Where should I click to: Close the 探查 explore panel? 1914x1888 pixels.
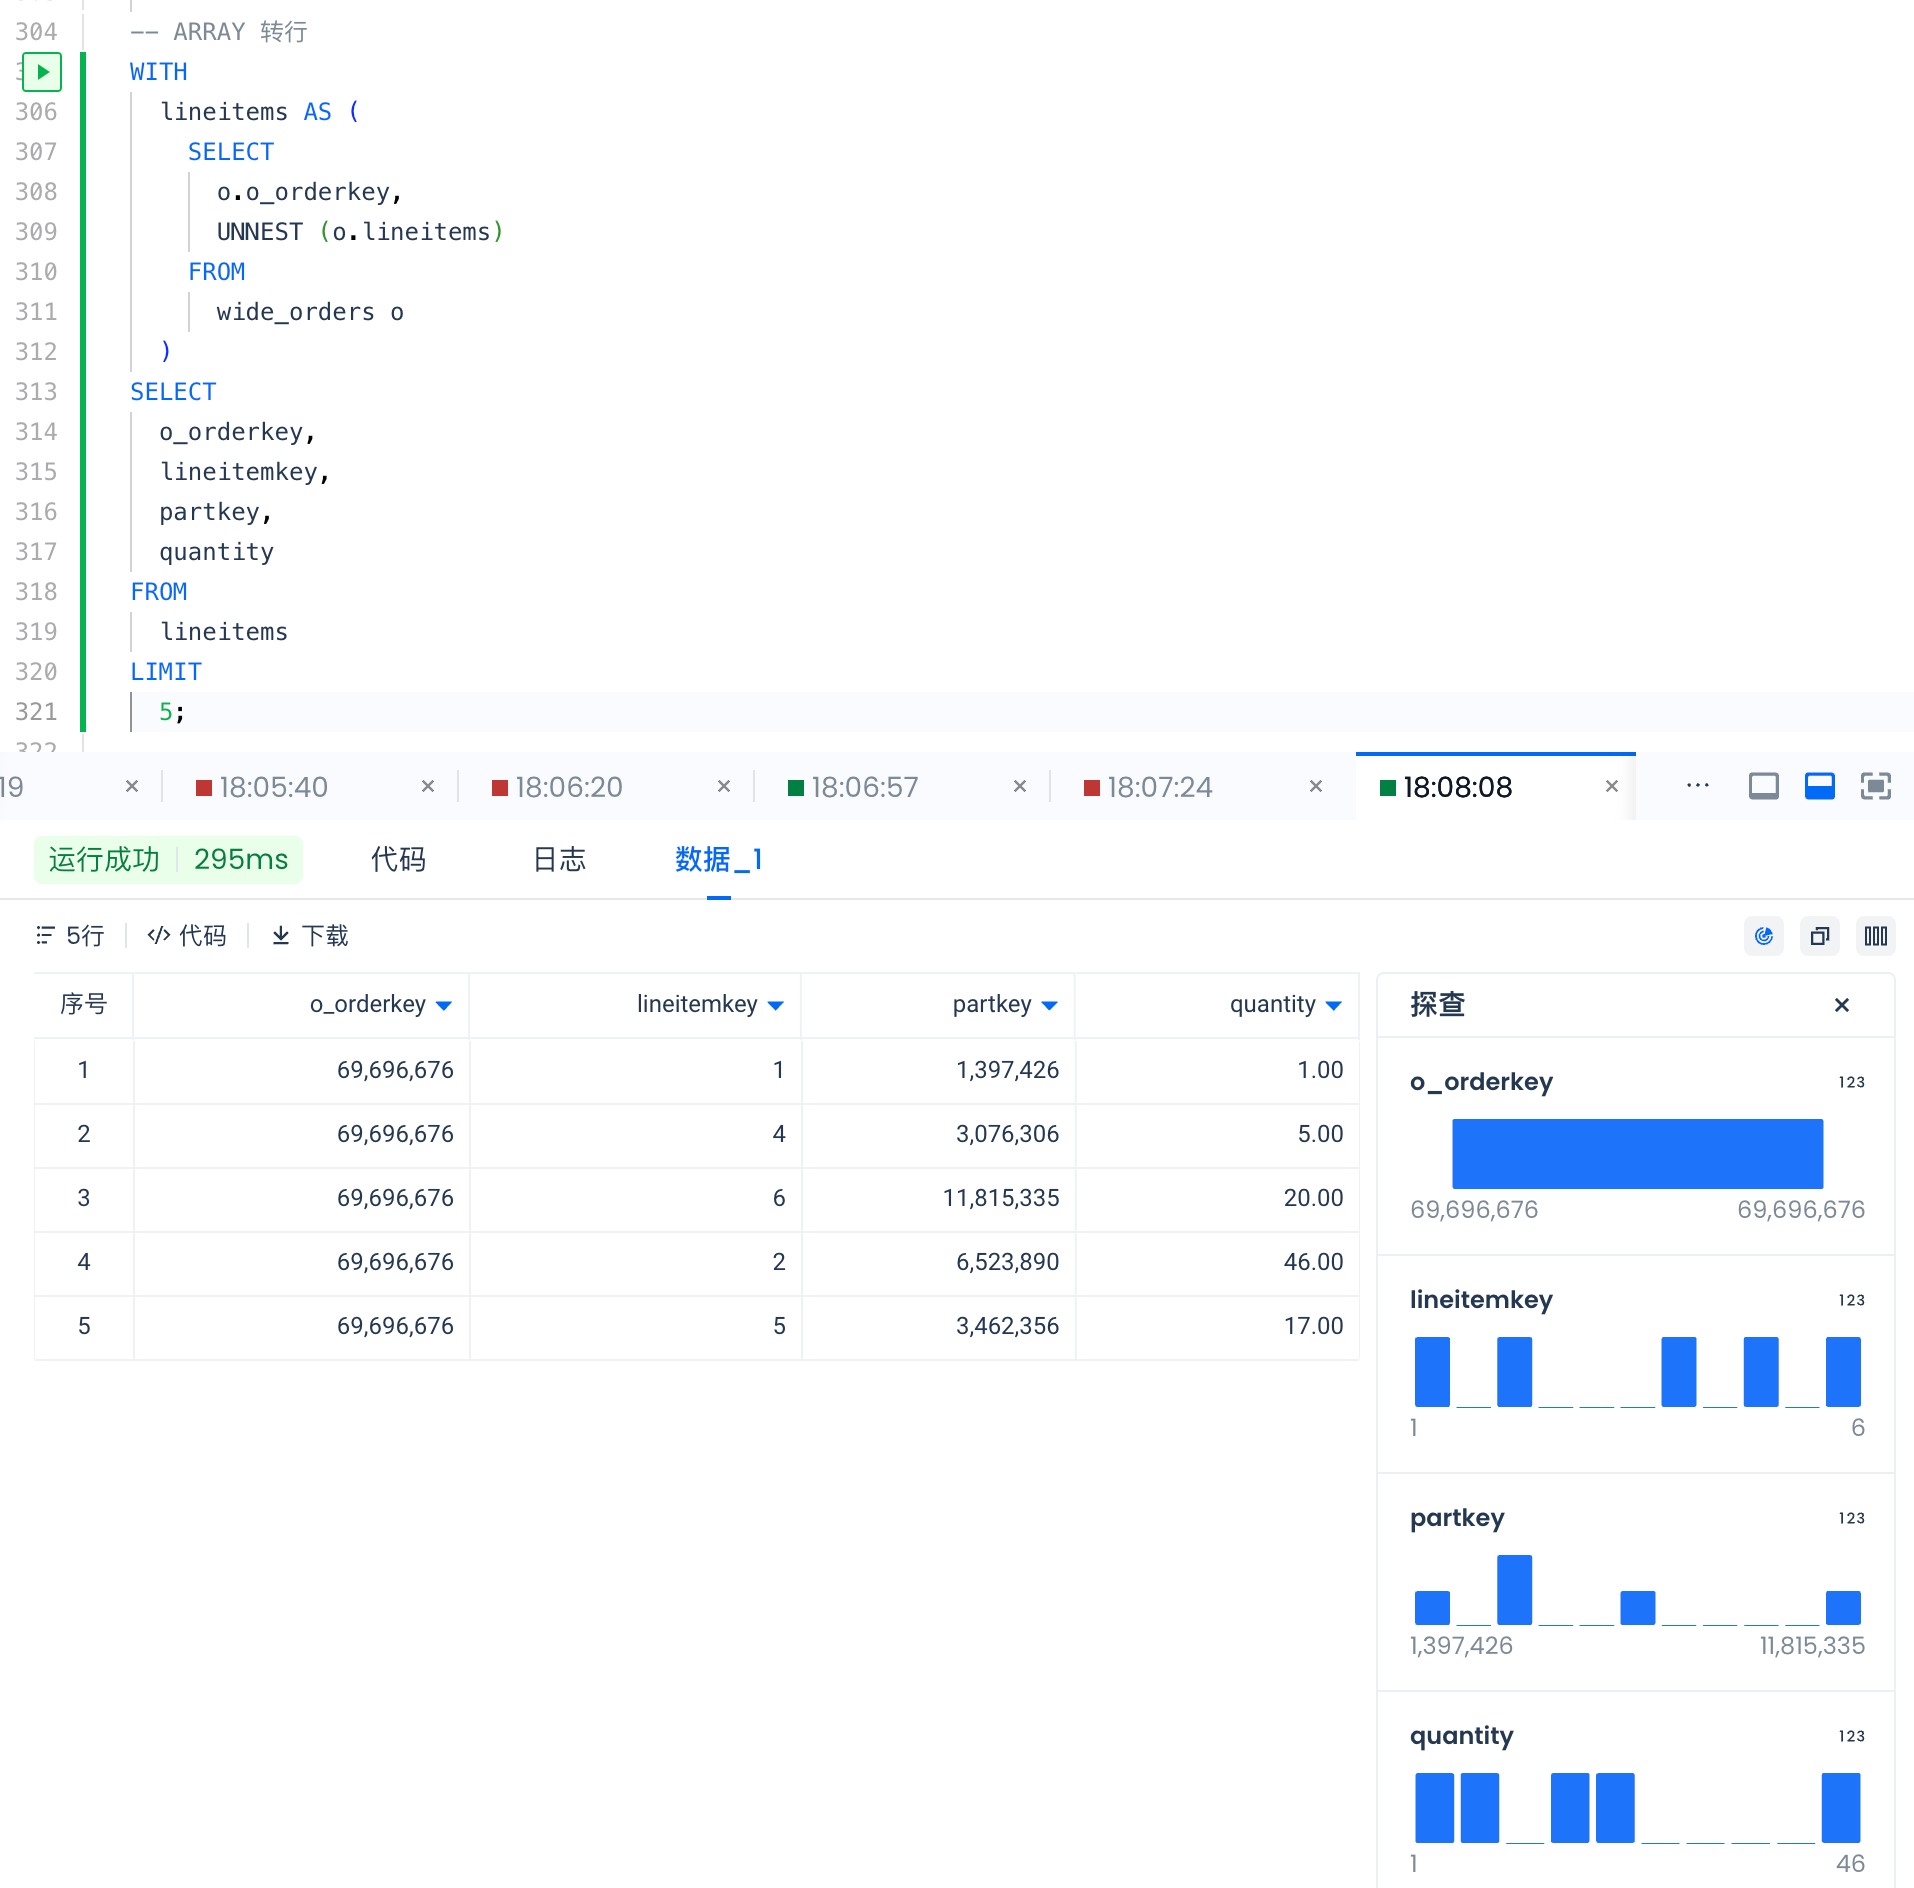coord(1841,1005)
